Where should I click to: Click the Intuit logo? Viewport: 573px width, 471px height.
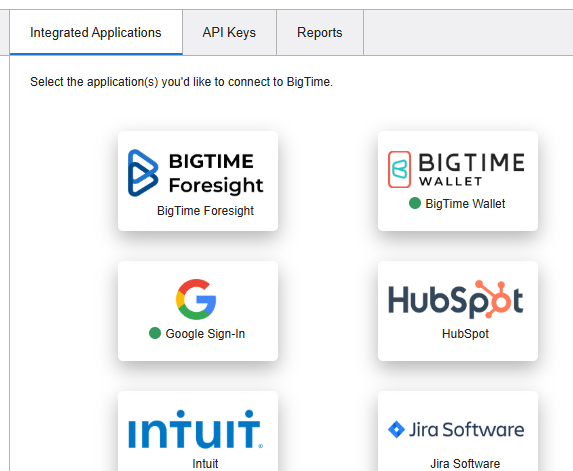point(196,429)
